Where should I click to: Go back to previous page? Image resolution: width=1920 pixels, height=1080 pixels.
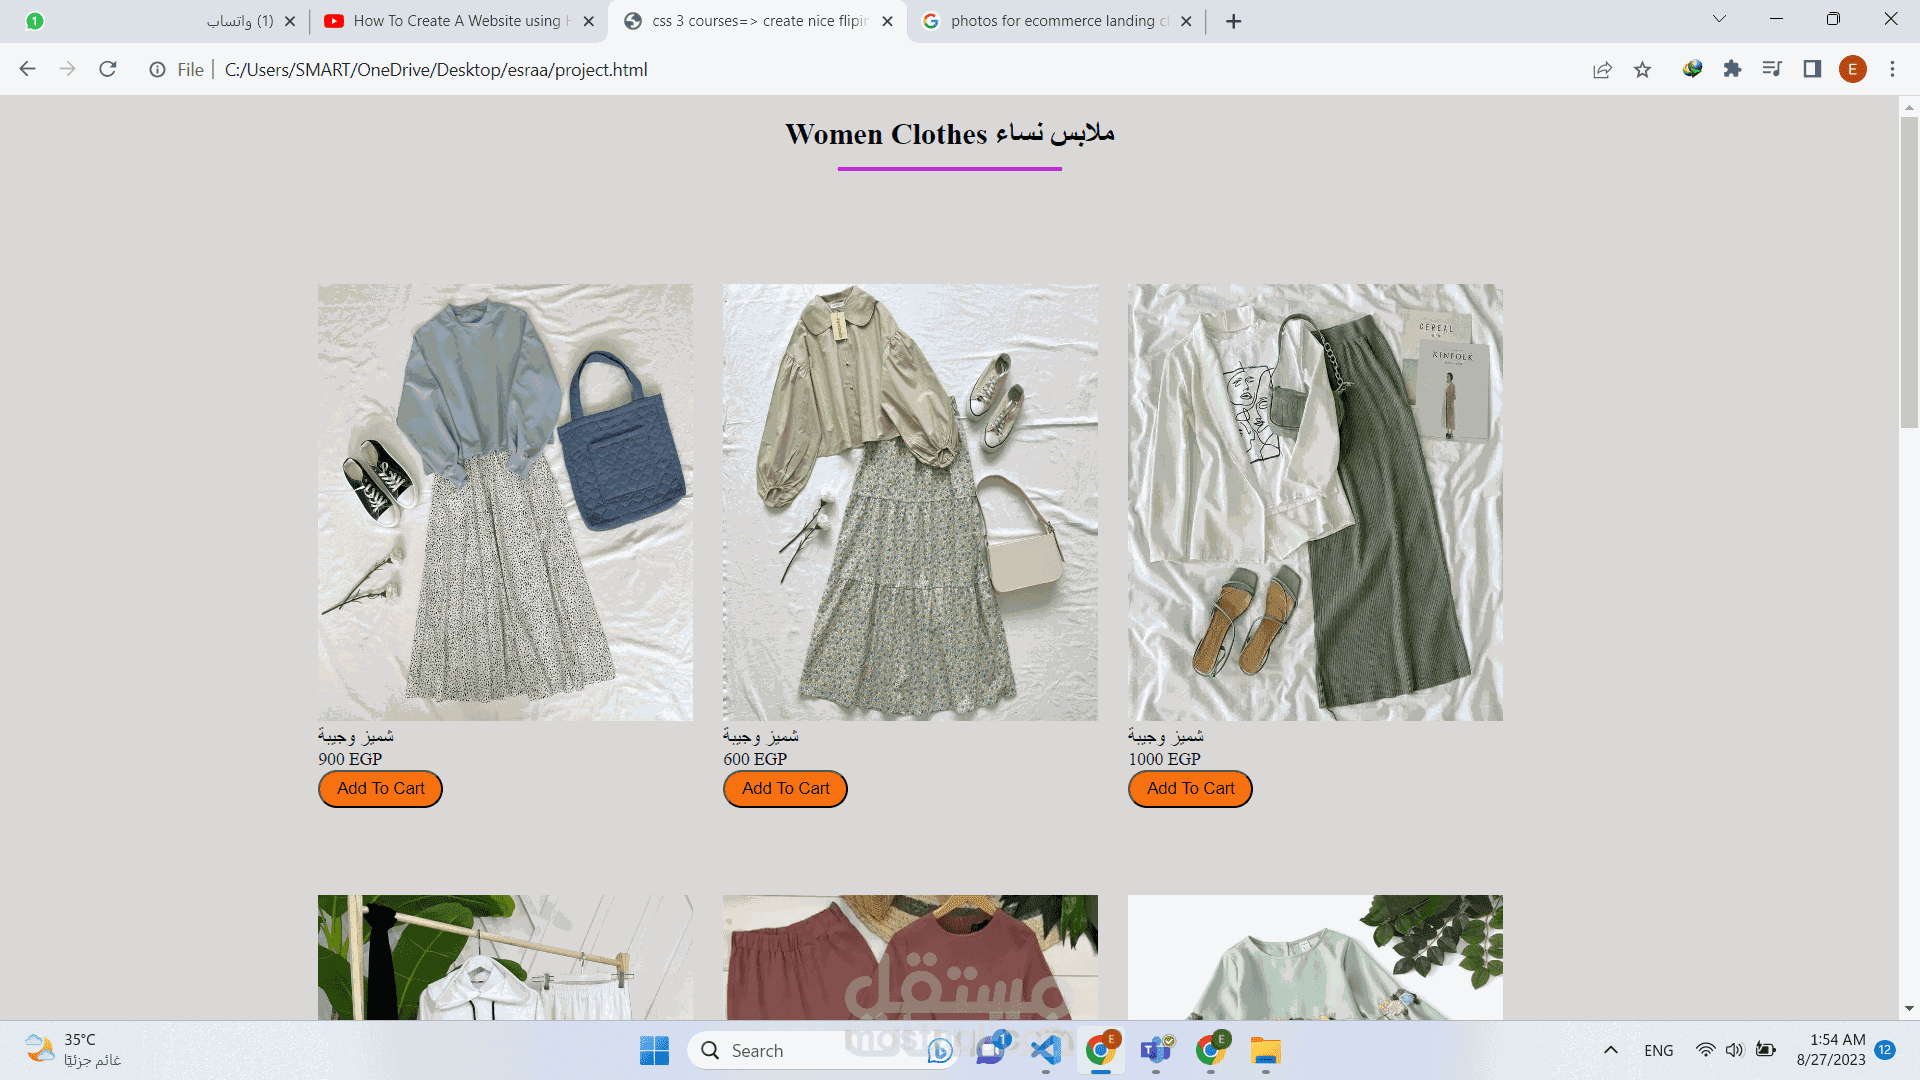(x=28, y=69)
